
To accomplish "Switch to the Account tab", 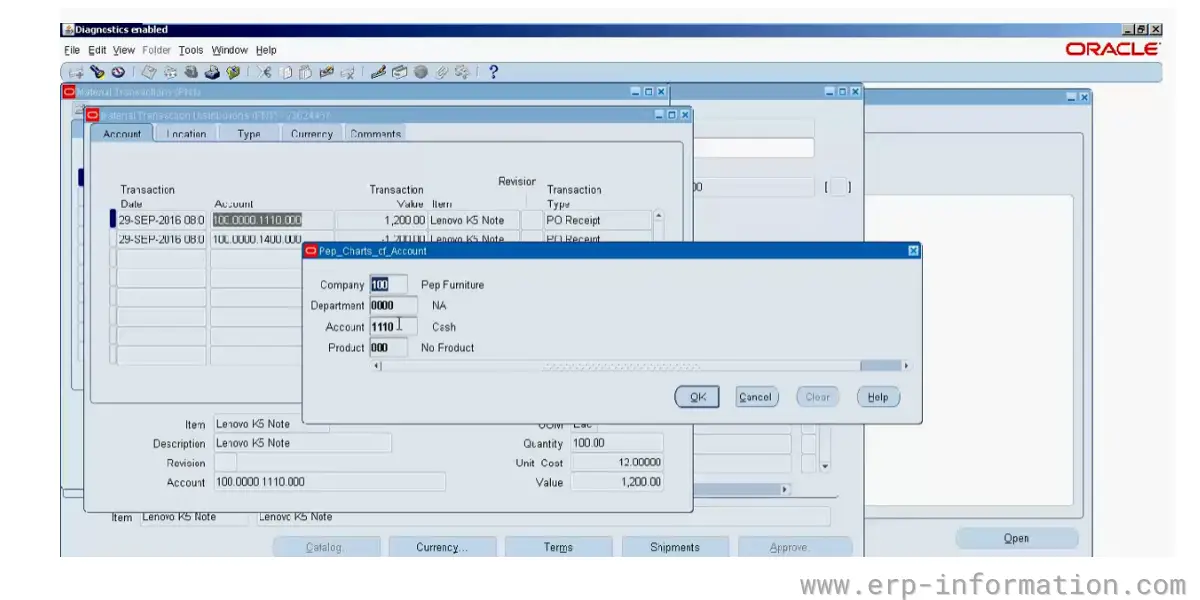I will (x=122, y=134).
